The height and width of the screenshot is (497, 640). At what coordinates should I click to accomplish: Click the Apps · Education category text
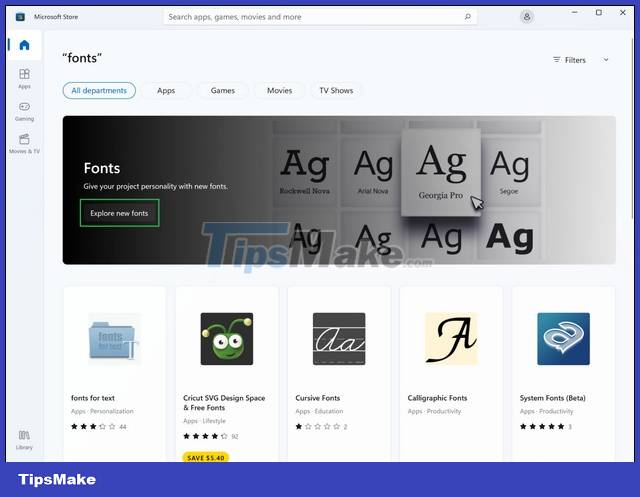pyautogui.click(x=319, y=411)
